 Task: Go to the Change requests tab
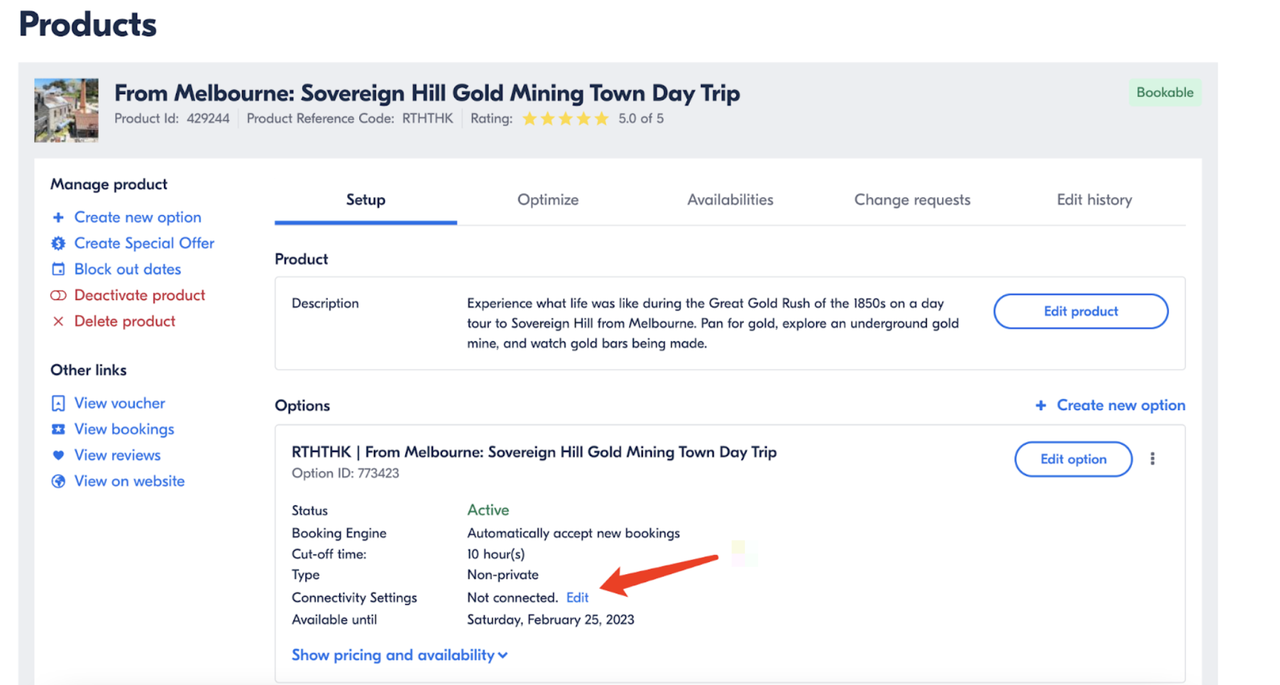912,200
